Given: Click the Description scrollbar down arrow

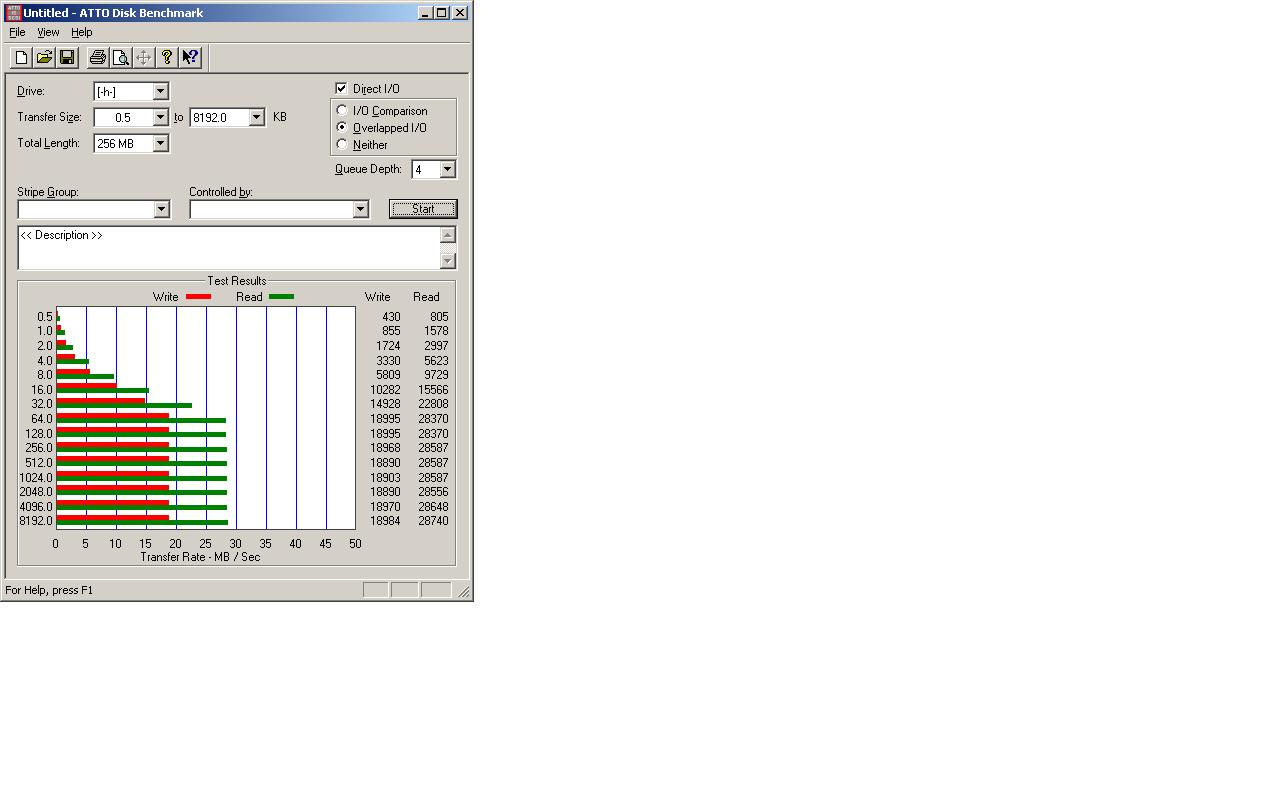Looking at the screenshot, I should [x=448, y=261].
